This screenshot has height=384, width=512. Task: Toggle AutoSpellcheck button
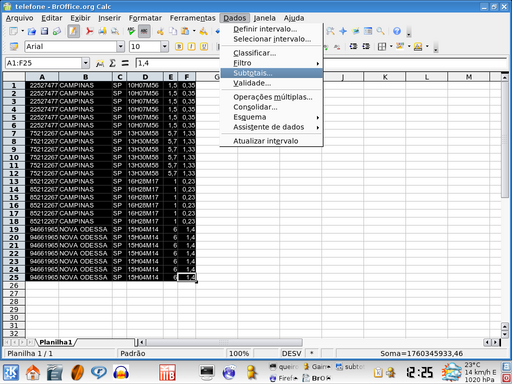pyautogui.click(x=144, y=31)
